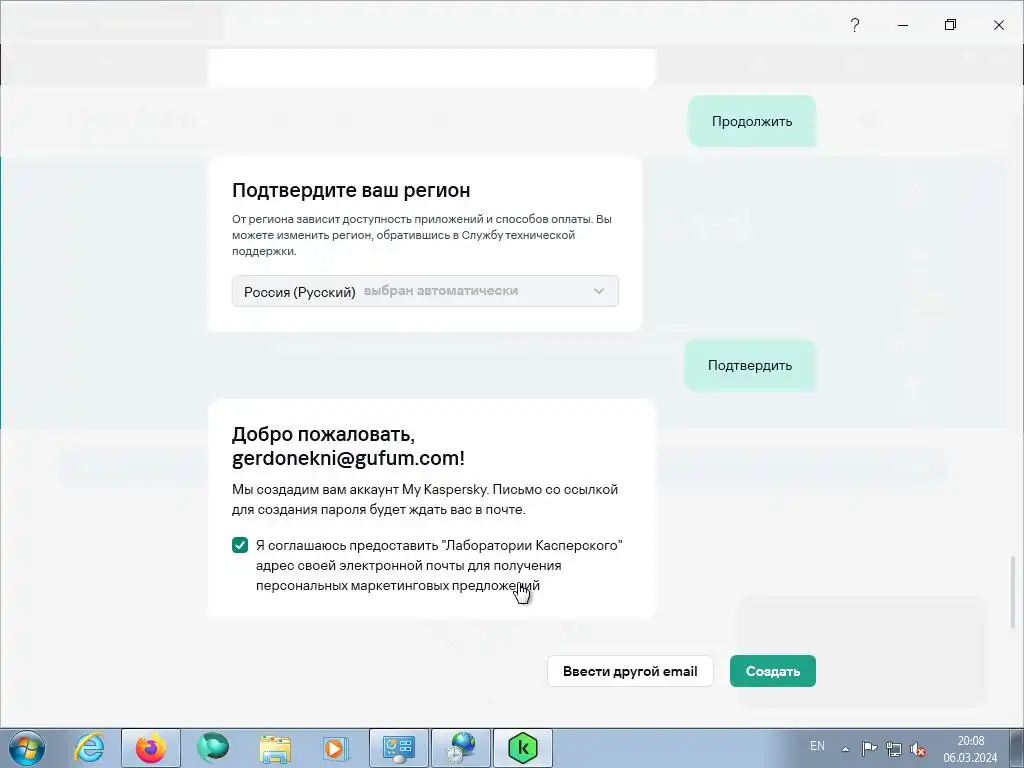Restore down the Kaspersky window
The image size is (1024, 768).
(951, 25)
